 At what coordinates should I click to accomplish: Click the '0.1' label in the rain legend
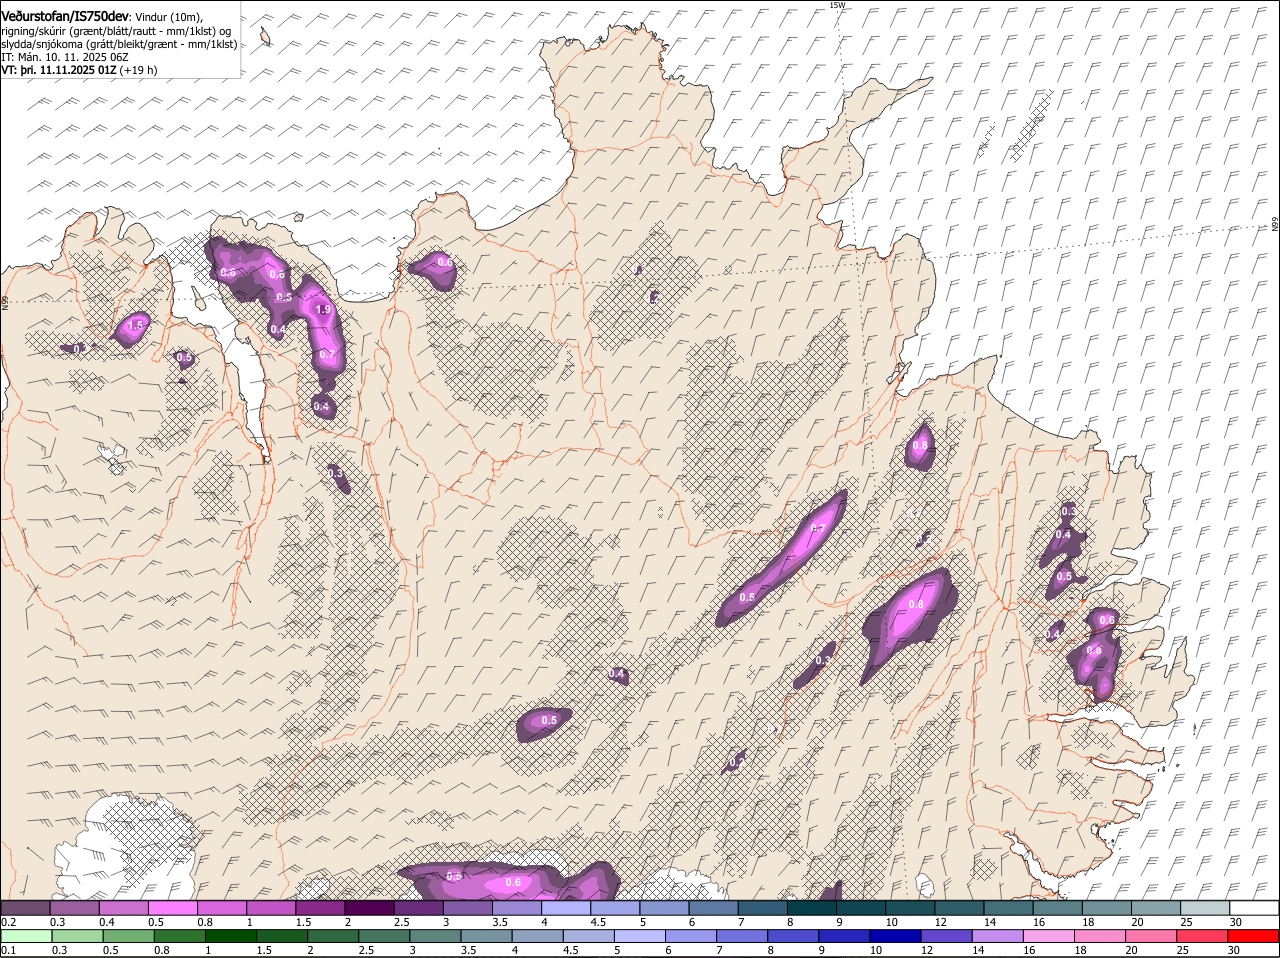pos(8,950)
